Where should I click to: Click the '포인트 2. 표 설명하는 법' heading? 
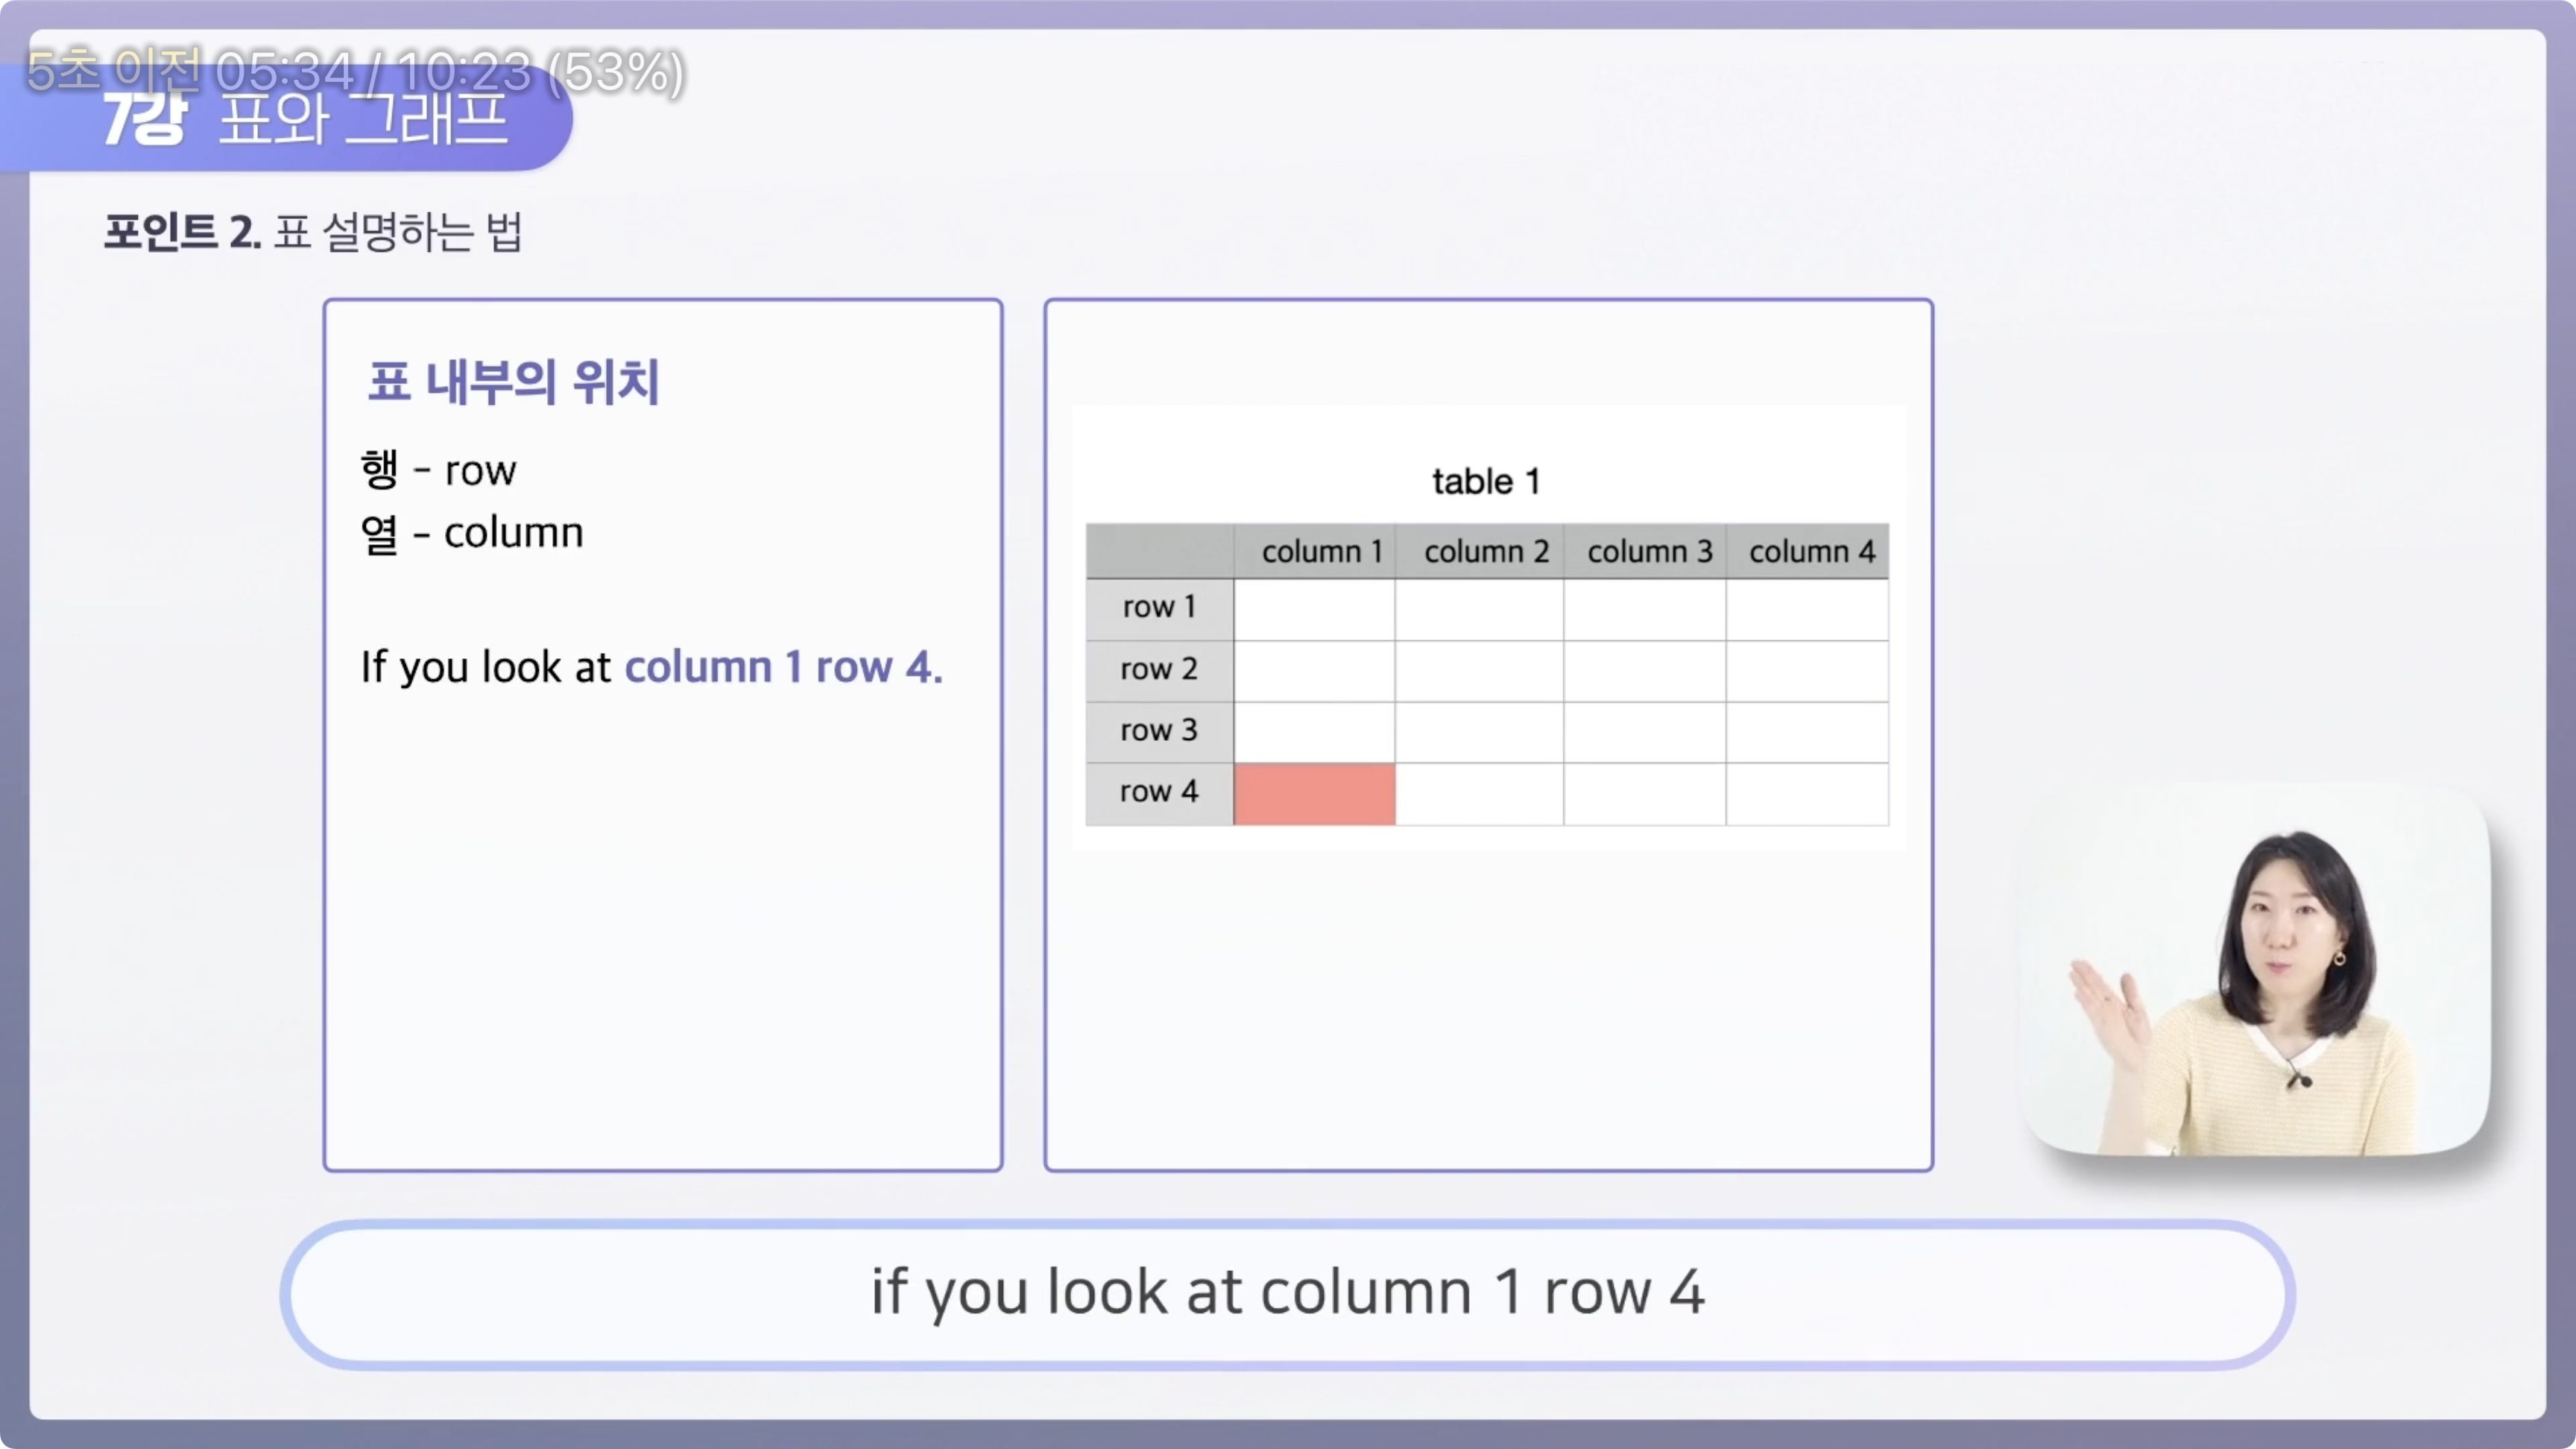tap(313, 232)
